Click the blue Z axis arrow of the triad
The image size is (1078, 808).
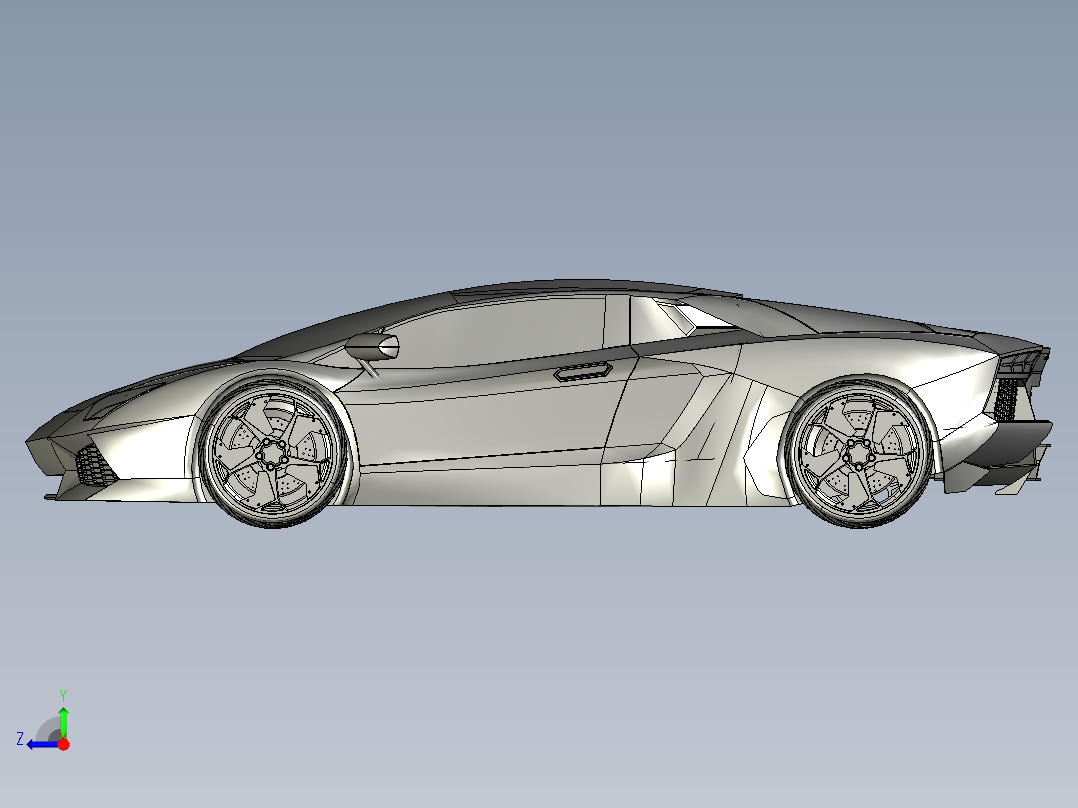(42, 744)
